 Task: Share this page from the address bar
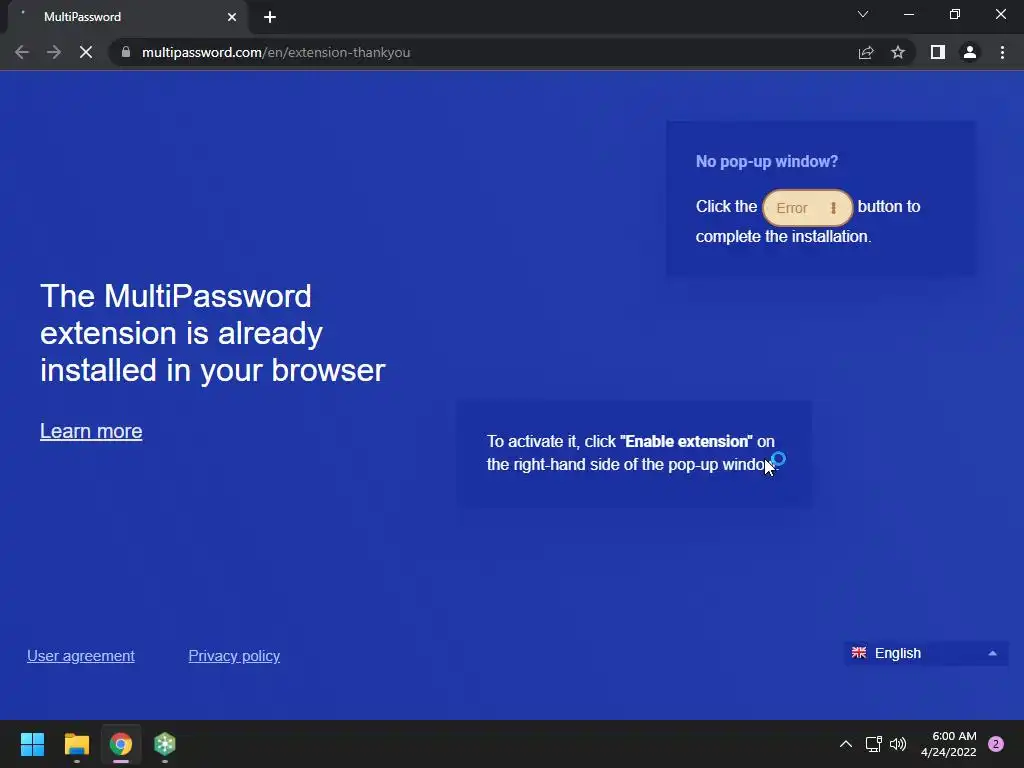pyautogui.click(x=866, y=52)
